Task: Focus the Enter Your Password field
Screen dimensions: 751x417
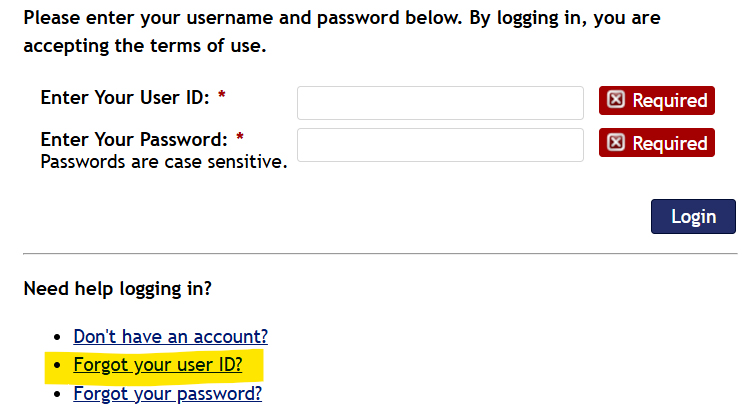Action: (x=440, y=145)
